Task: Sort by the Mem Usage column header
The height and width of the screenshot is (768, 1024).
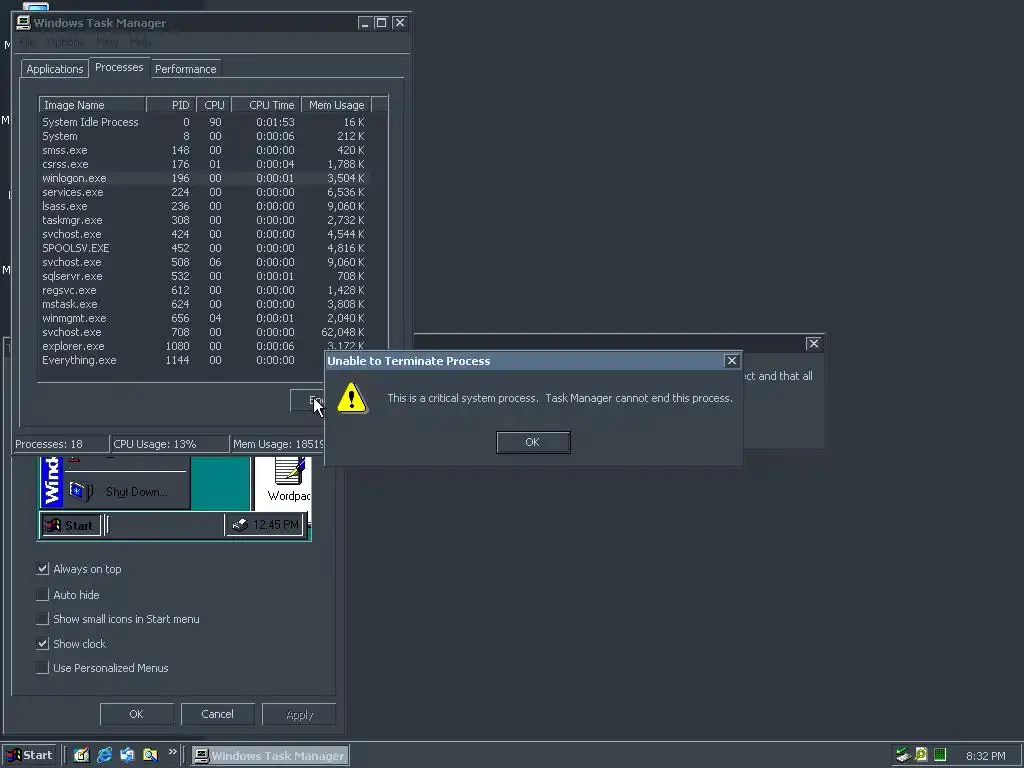Action: [336, 105]
